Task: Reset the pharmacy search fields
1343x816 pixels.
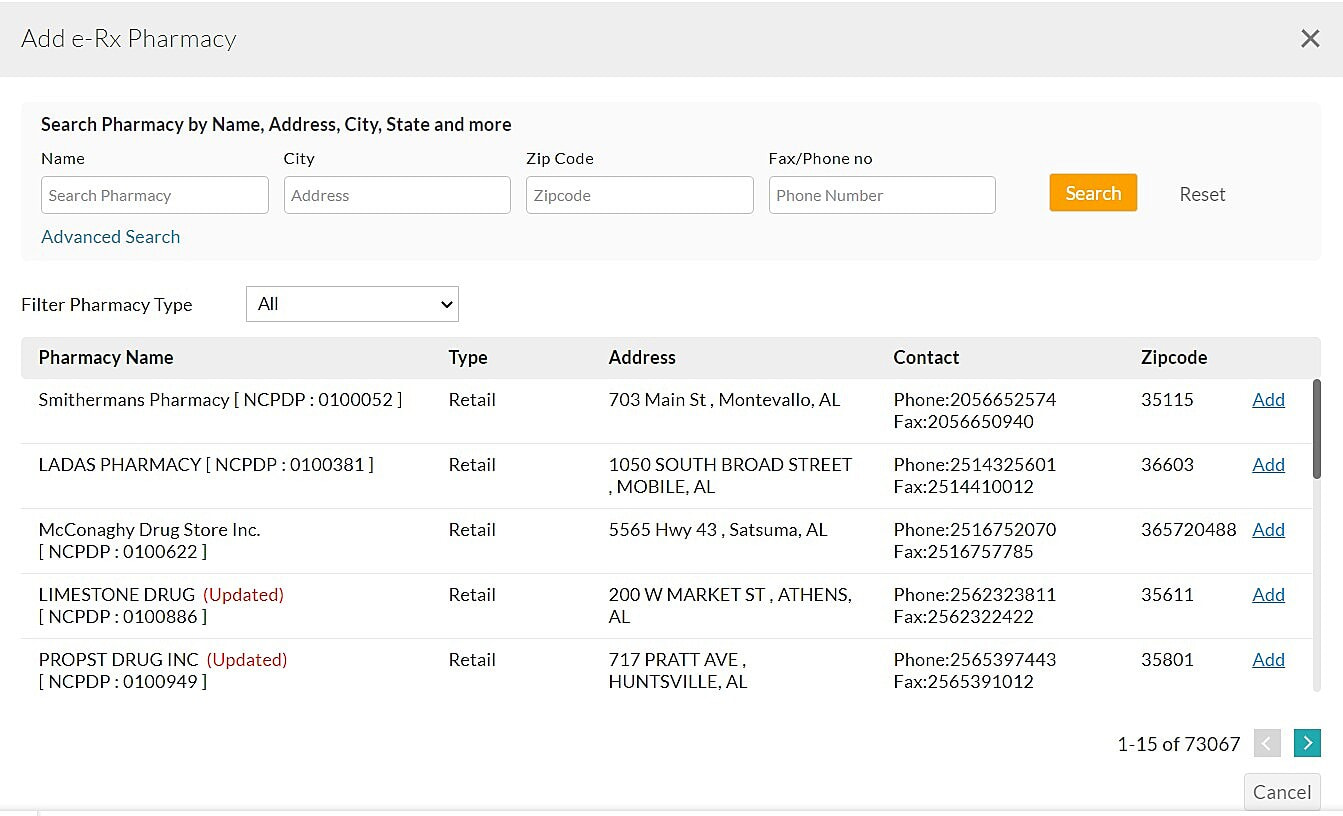Action: [x=1202, y=194]
